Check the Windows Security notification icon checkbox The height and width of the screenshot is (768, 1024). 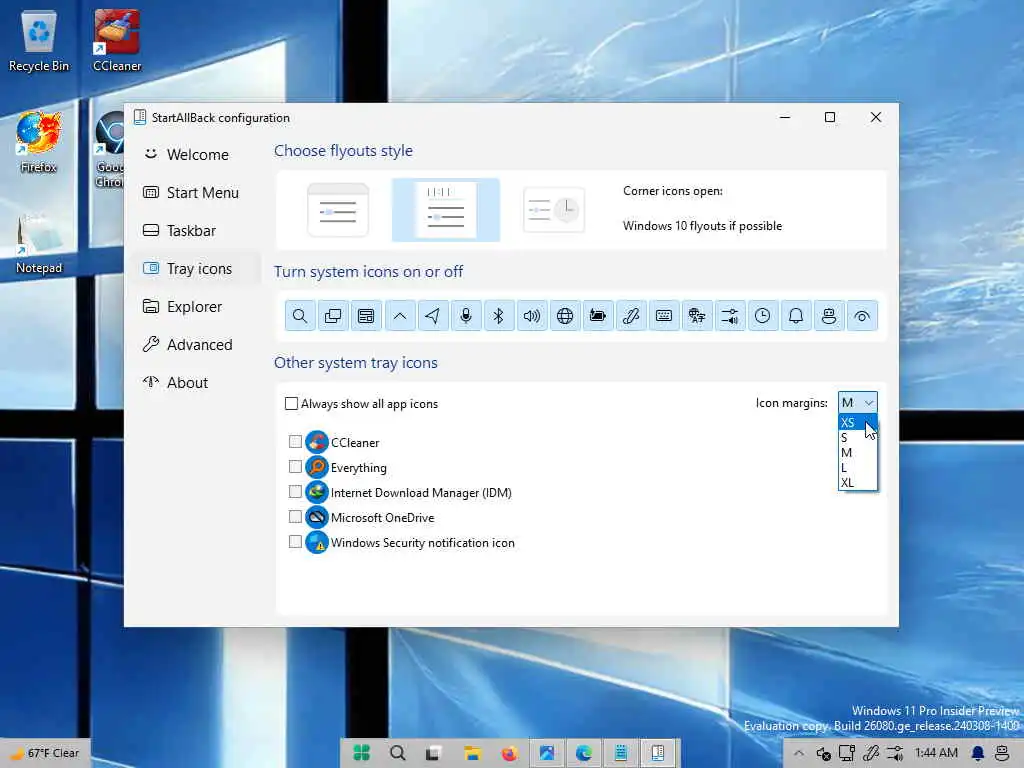[295, 541]
